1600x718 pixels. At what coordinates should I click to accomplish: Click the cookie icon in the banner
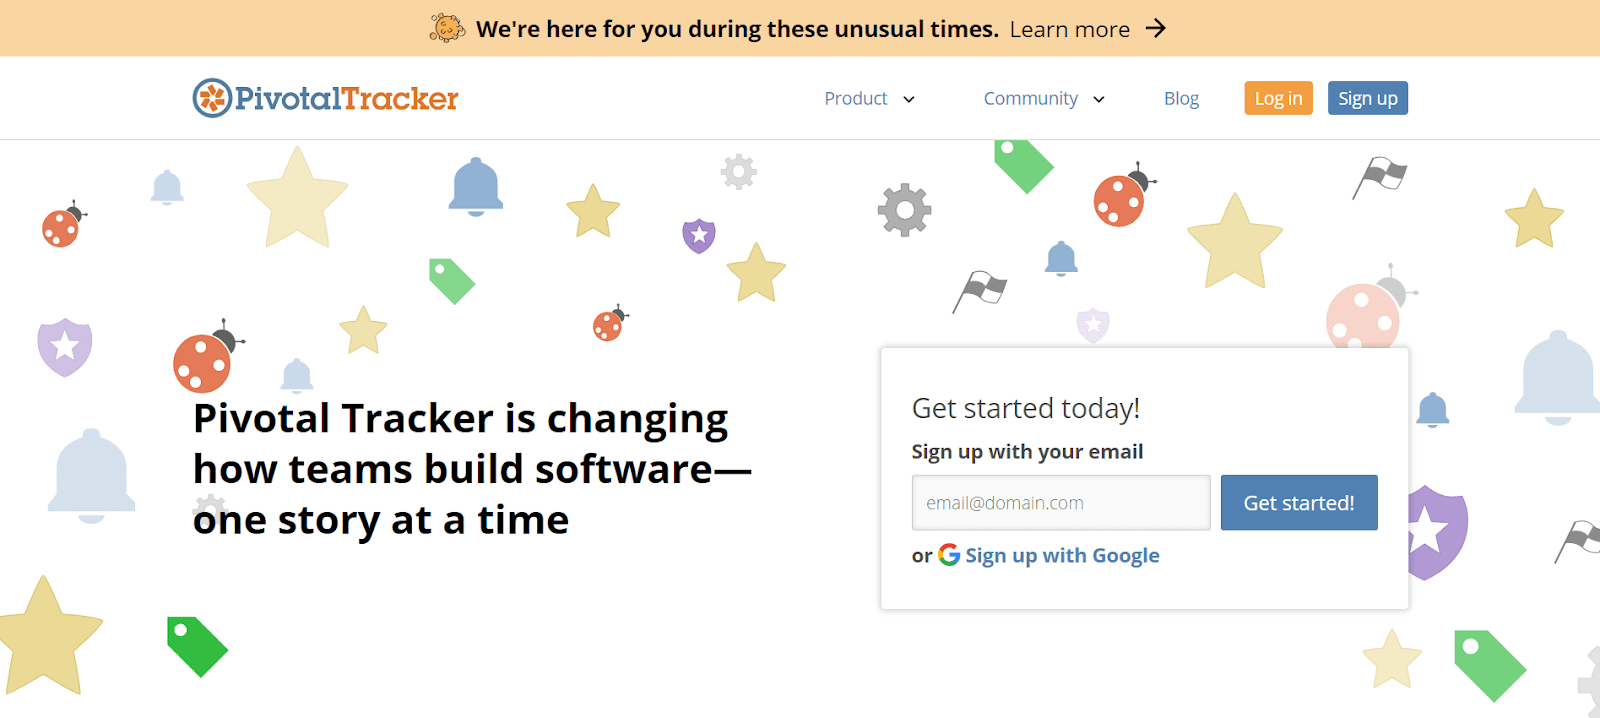[447, 28]
